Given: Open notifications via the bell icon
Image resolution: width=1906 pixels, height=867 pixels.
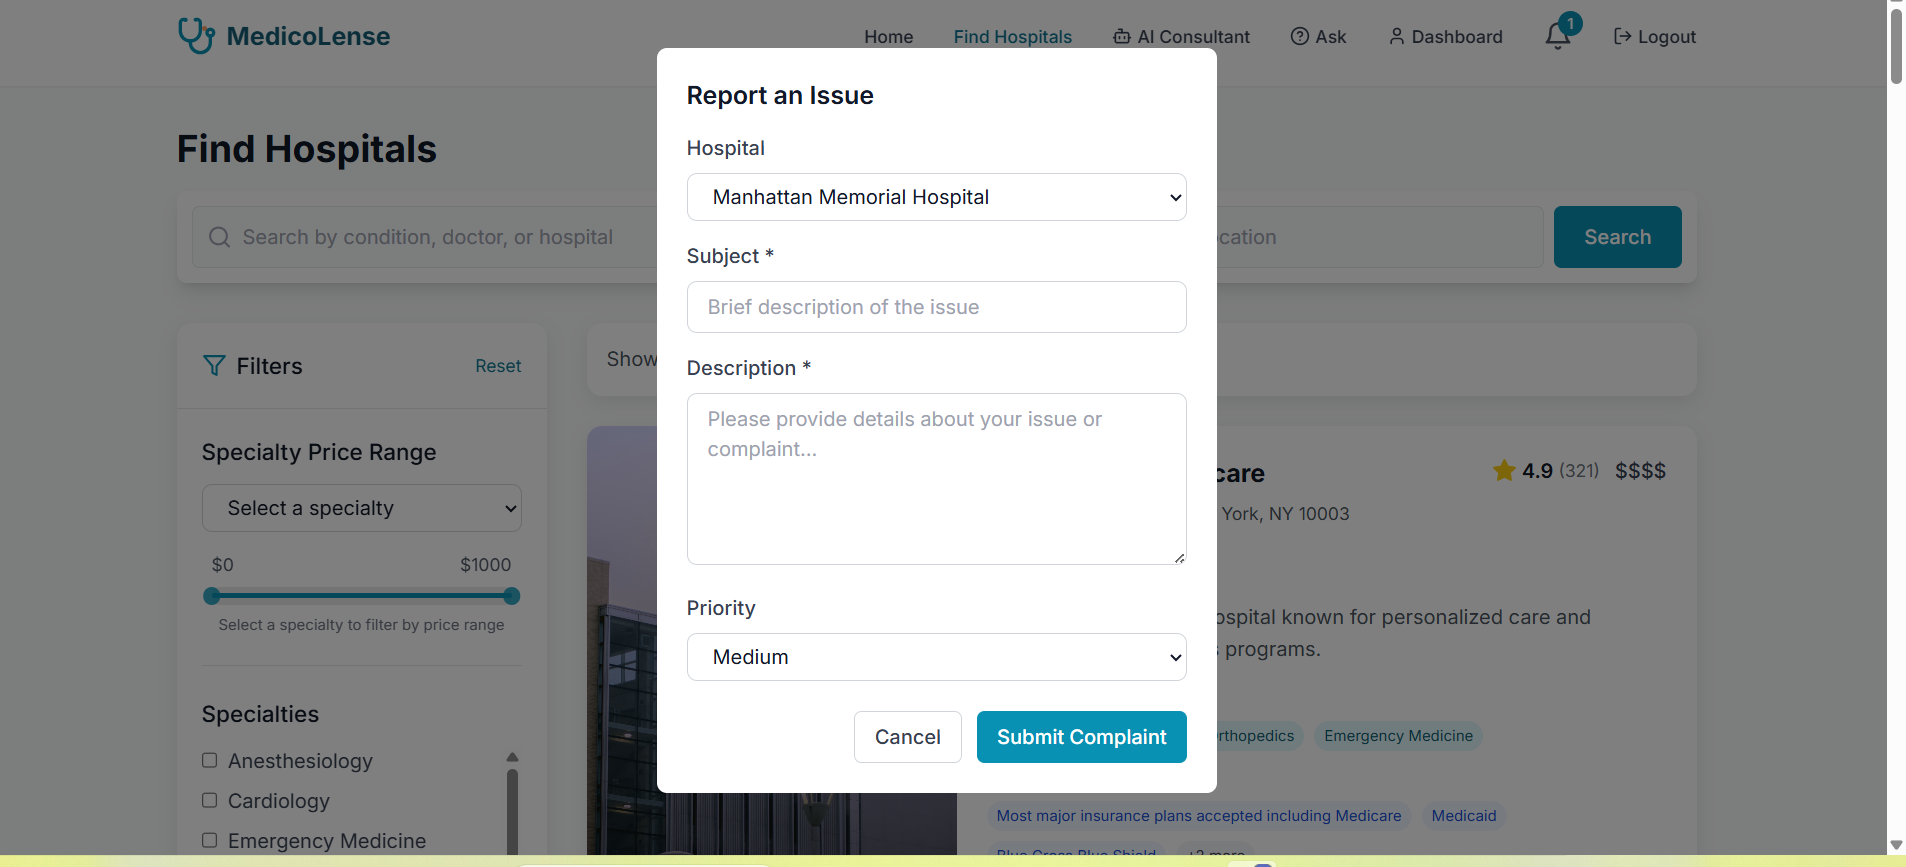Looking at the screenshot, I should click(1557, 36).
